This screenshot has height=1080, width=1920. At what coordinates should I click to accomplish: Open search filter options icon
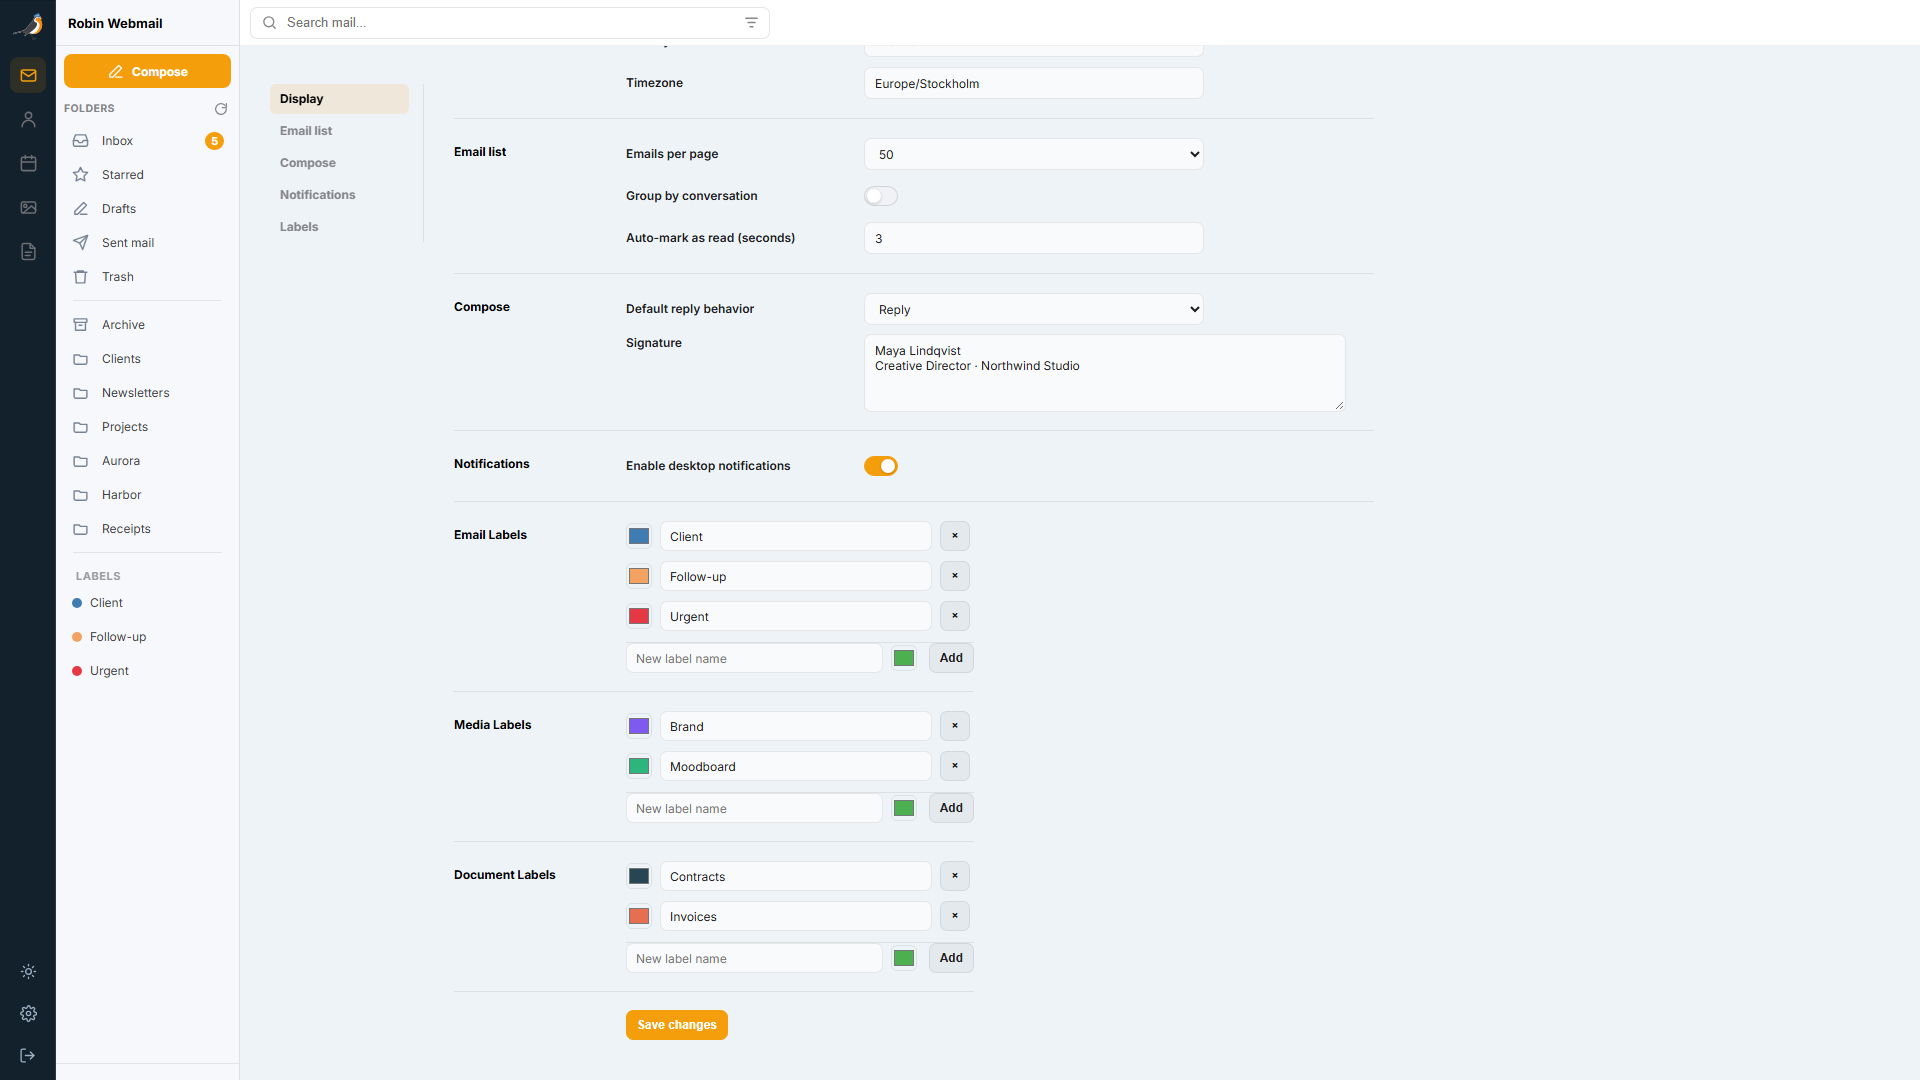(751, 23)
